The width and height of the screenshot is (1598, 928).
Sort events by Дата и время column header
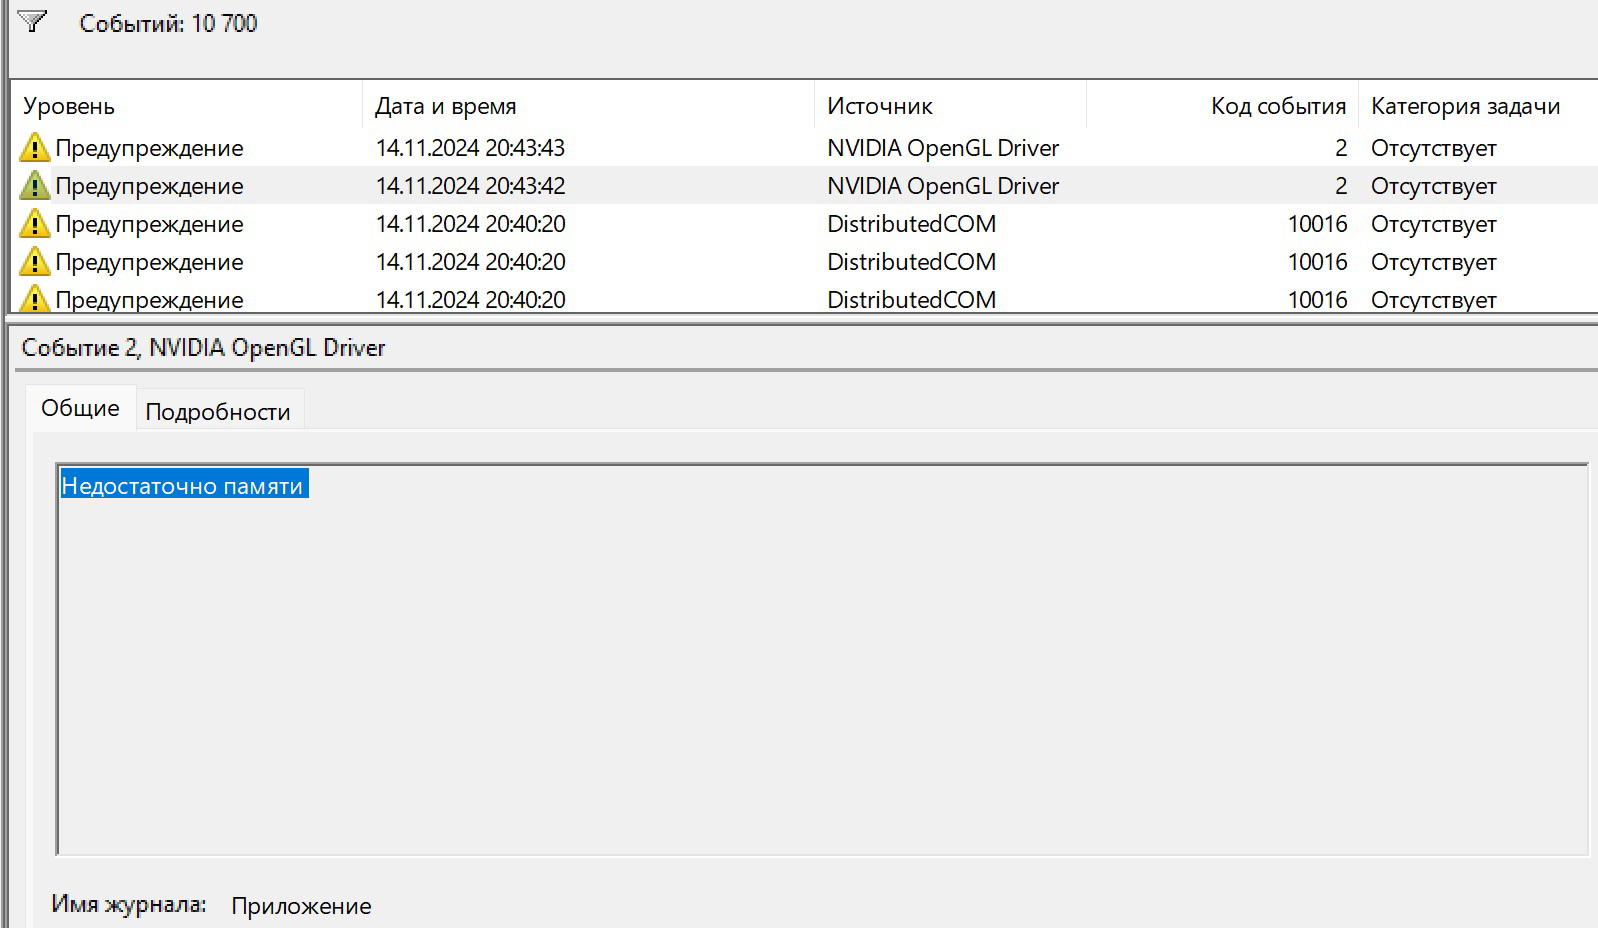tap(589, 106)
